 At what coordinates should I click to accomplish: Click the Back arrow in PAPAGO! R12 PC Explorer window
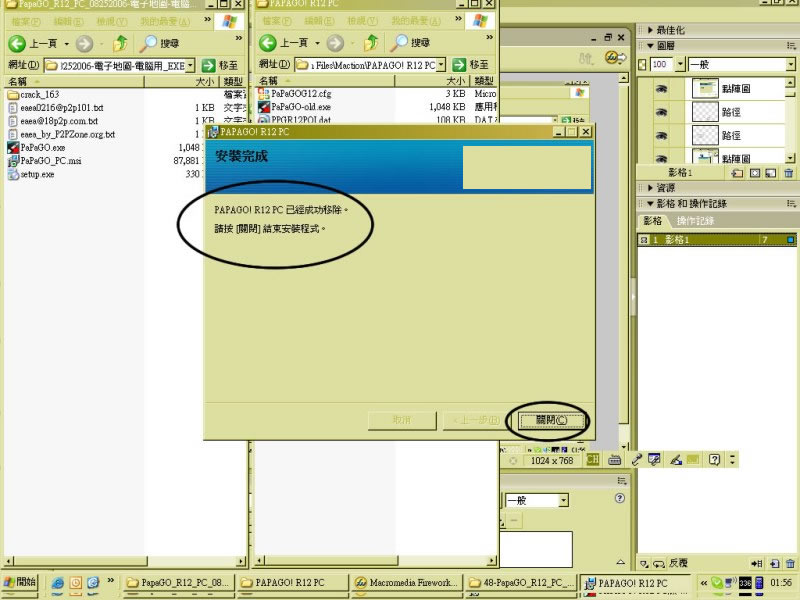(x=267, y=43)
